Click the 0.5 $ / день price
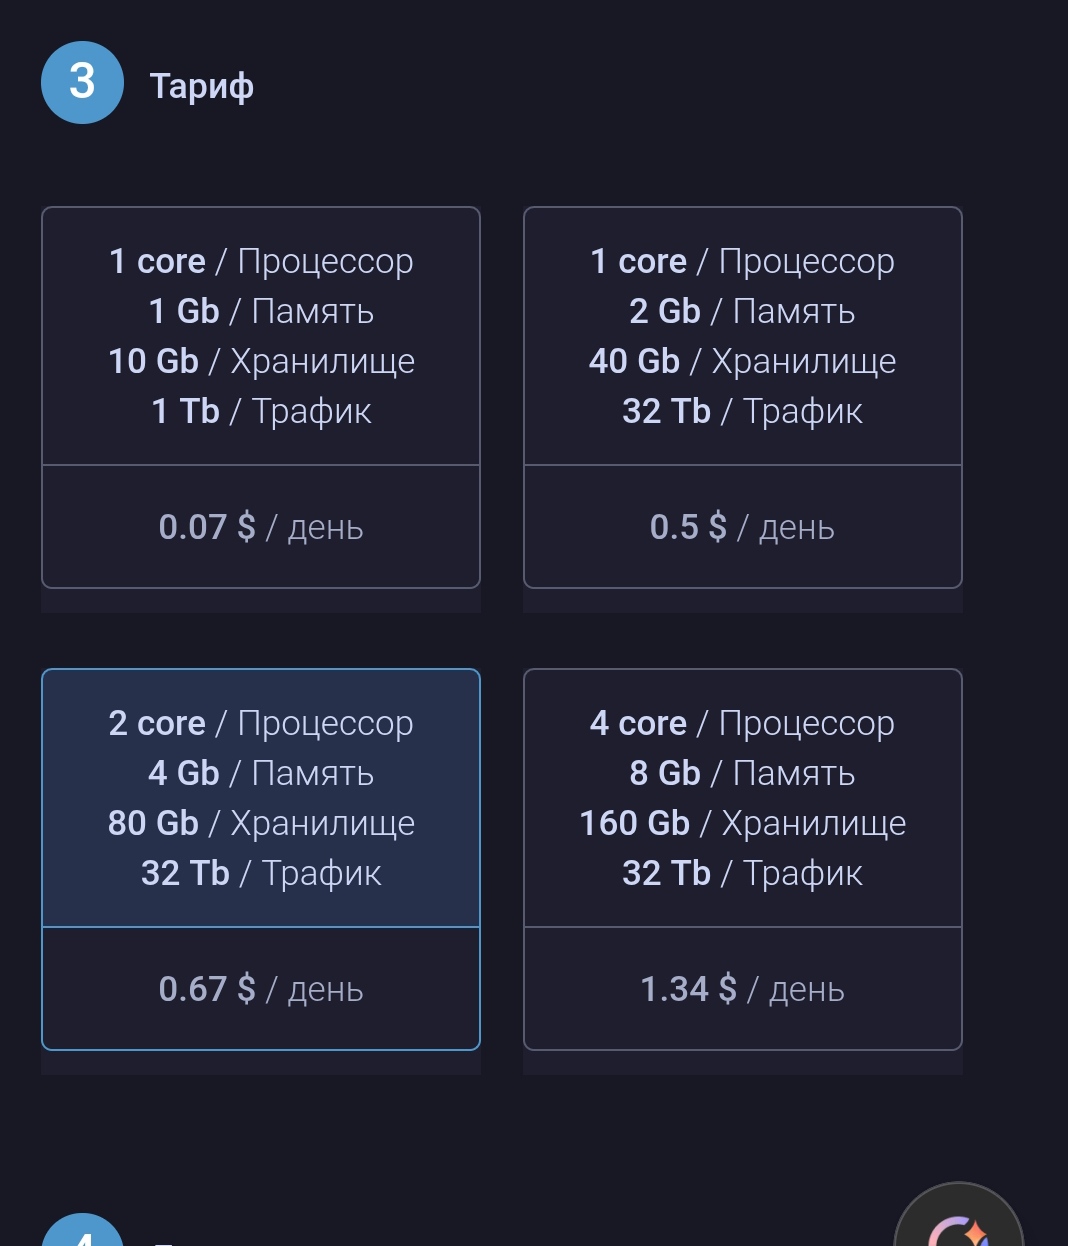Image resolution: width=1068 pixels, height=1246 pixels. coord(743,527)
